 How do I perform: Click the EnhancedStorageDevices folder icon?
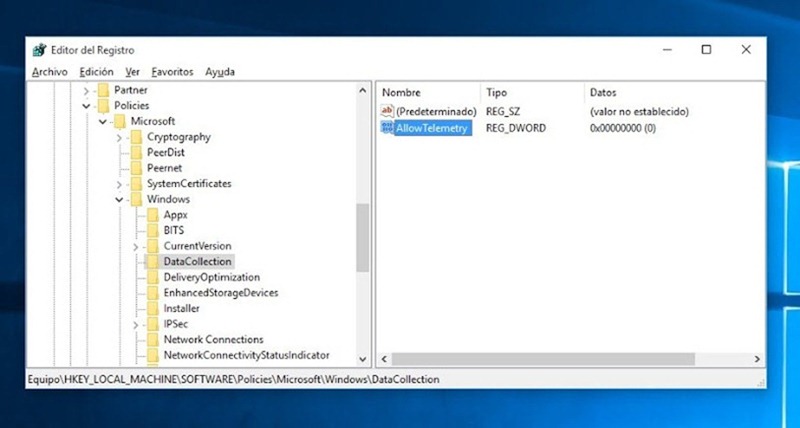153,293
